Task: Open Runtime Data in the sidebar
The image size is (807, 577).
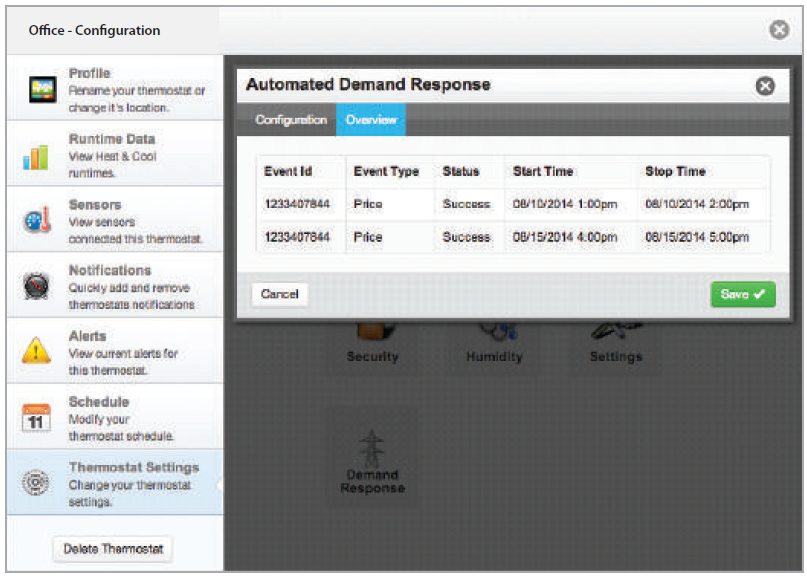Action: point(115,154)
